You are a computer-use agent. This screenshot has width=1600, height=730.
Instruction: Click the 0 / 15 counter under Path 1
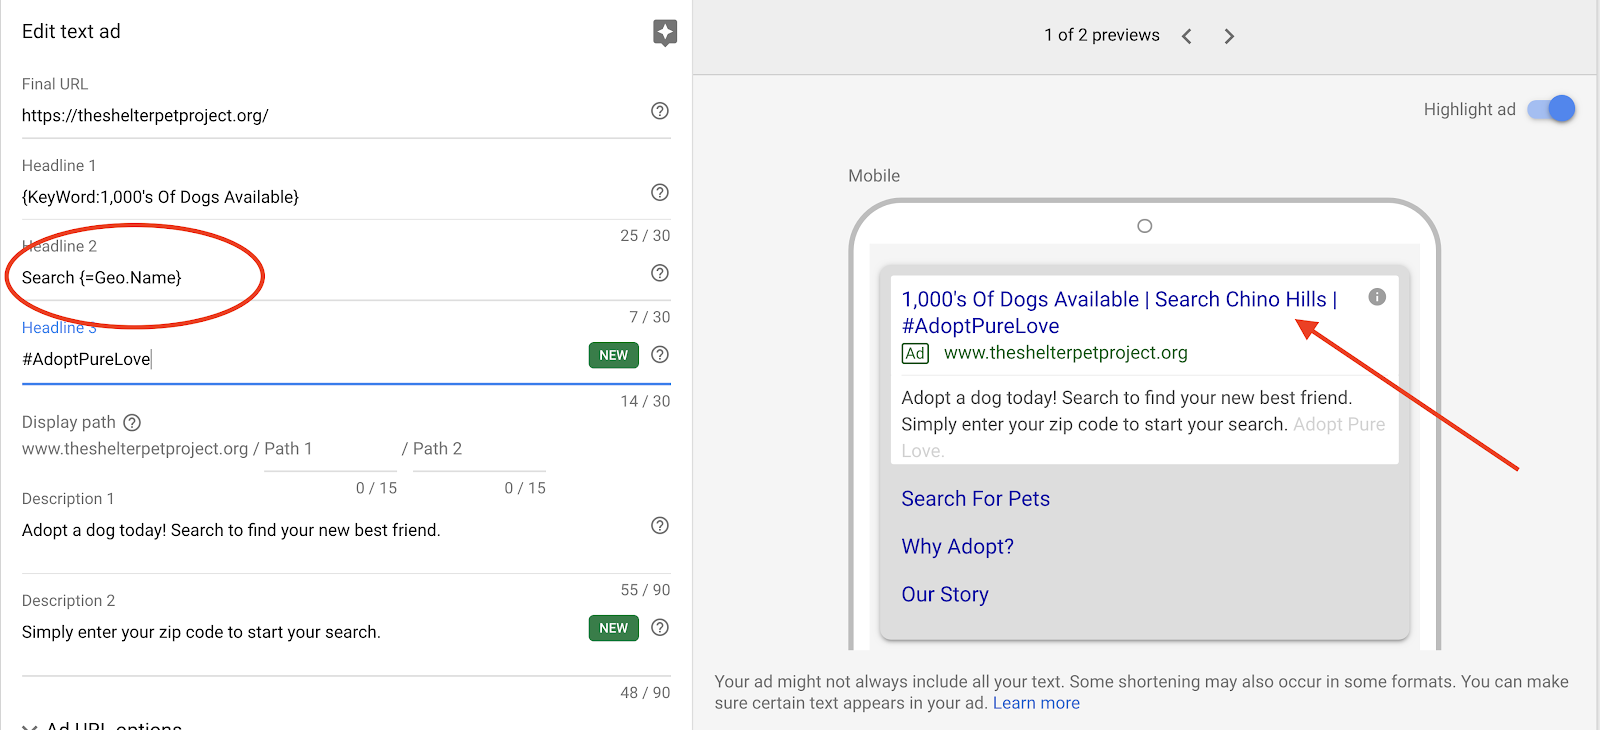tap(377, 488)
